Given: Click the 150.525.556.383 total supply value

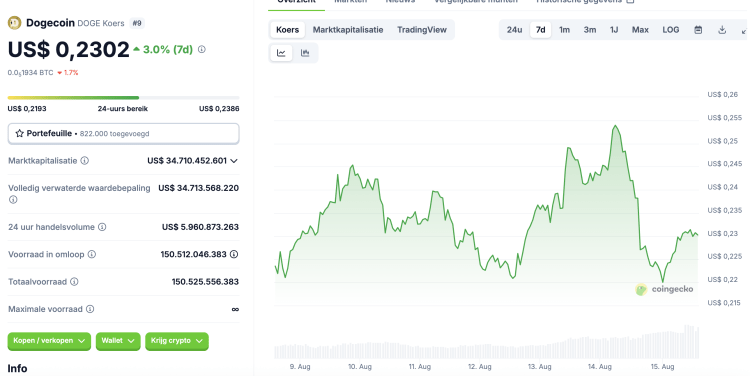Looking at the screenshot, I should (205, 282).
